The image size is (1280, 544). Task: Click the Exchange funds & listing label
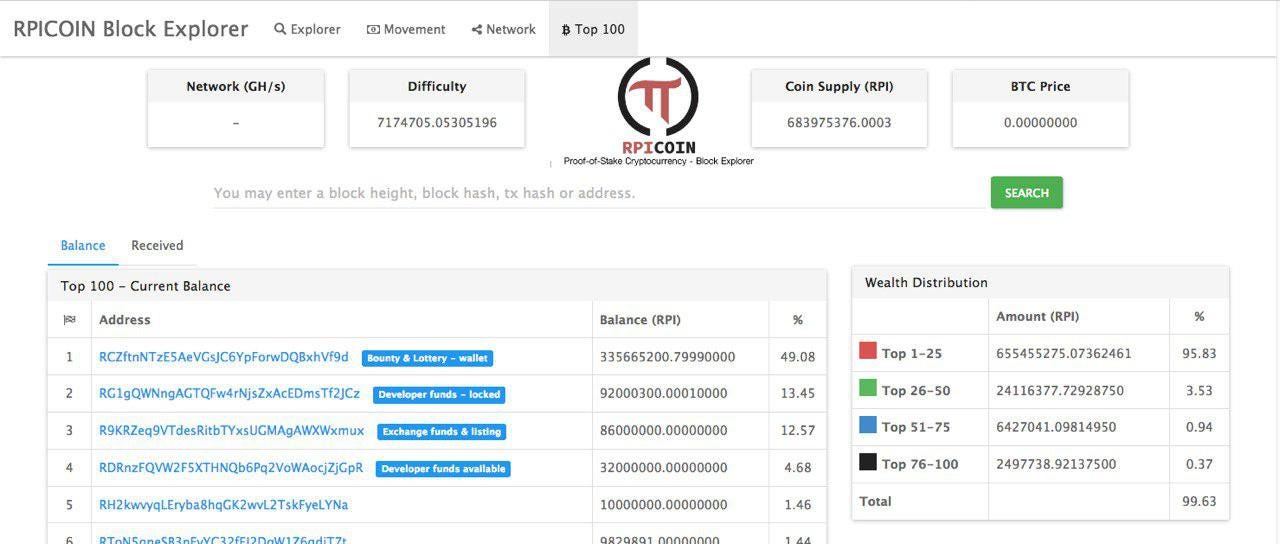[441, 432]
